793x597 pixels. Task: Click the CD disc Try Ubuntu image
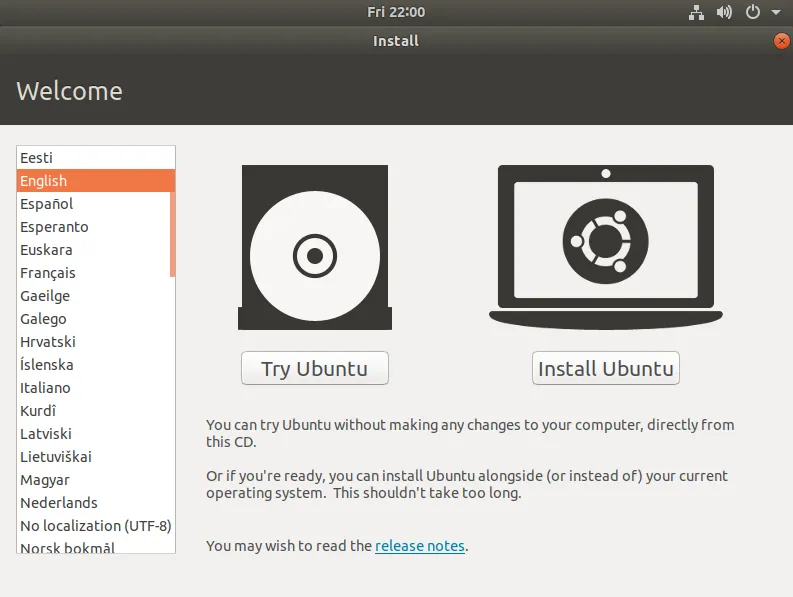pos(315,247)
